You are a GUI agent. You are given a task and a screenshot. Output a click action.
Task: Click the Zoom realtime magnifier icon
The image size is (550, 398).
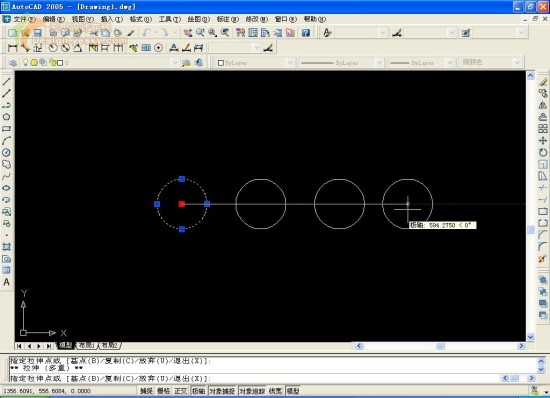click(x=200, y=33)
